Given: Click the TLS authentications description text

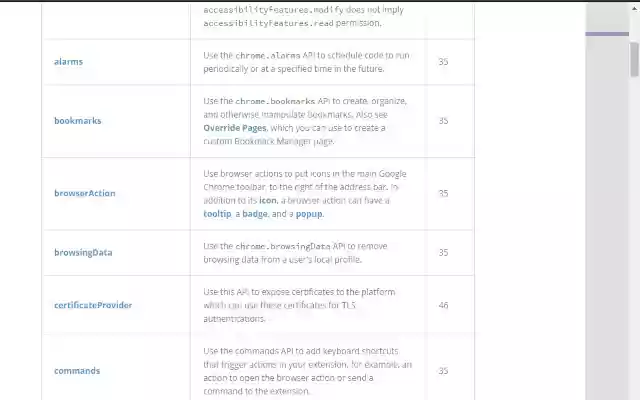Looking at the screenshot, I should [x=299, y=305].
